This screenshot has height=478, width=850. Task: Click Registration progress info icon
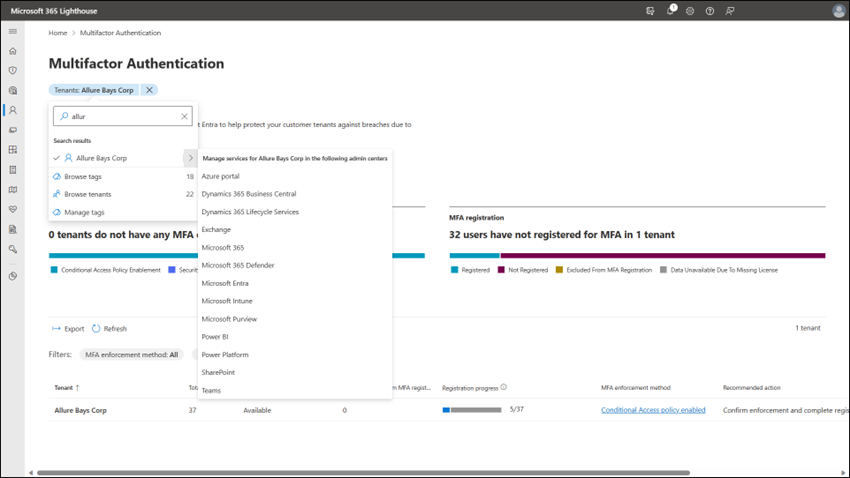(x=504, y=387)
